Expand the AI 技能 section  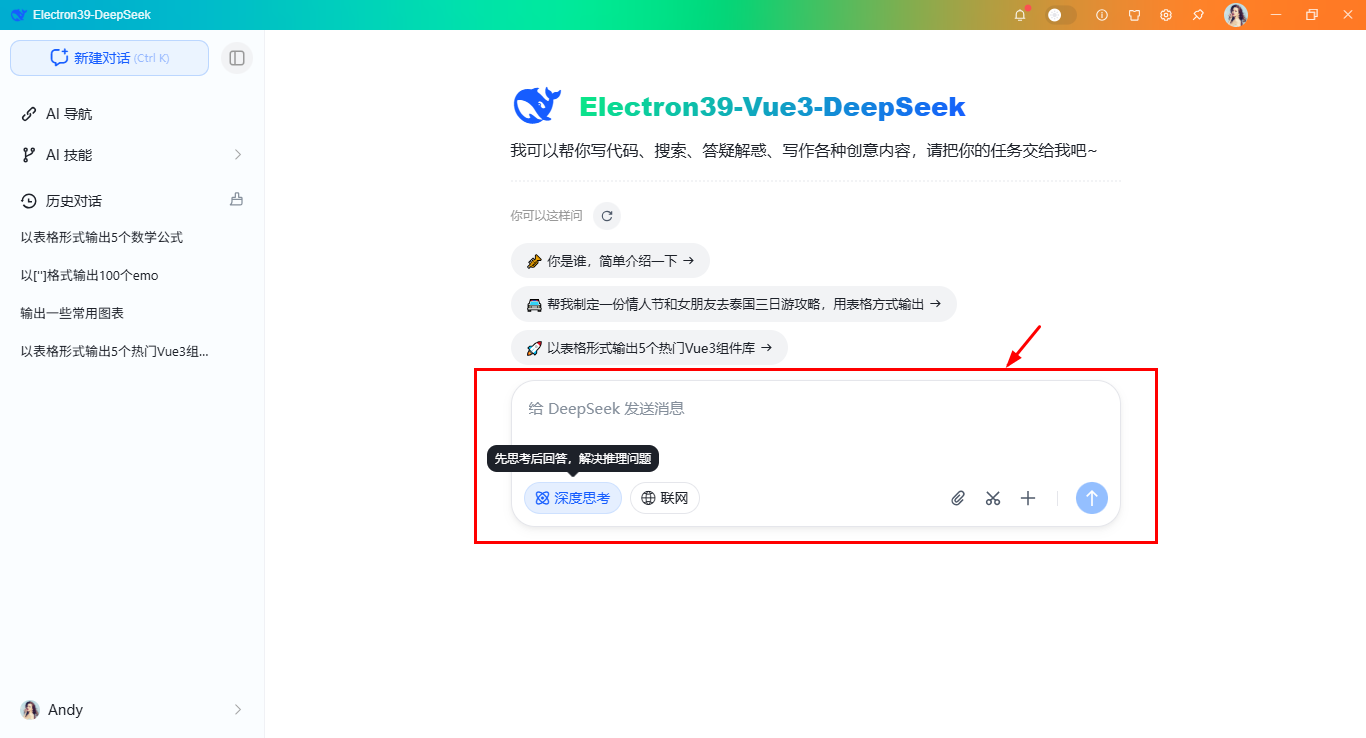(130, 154)
